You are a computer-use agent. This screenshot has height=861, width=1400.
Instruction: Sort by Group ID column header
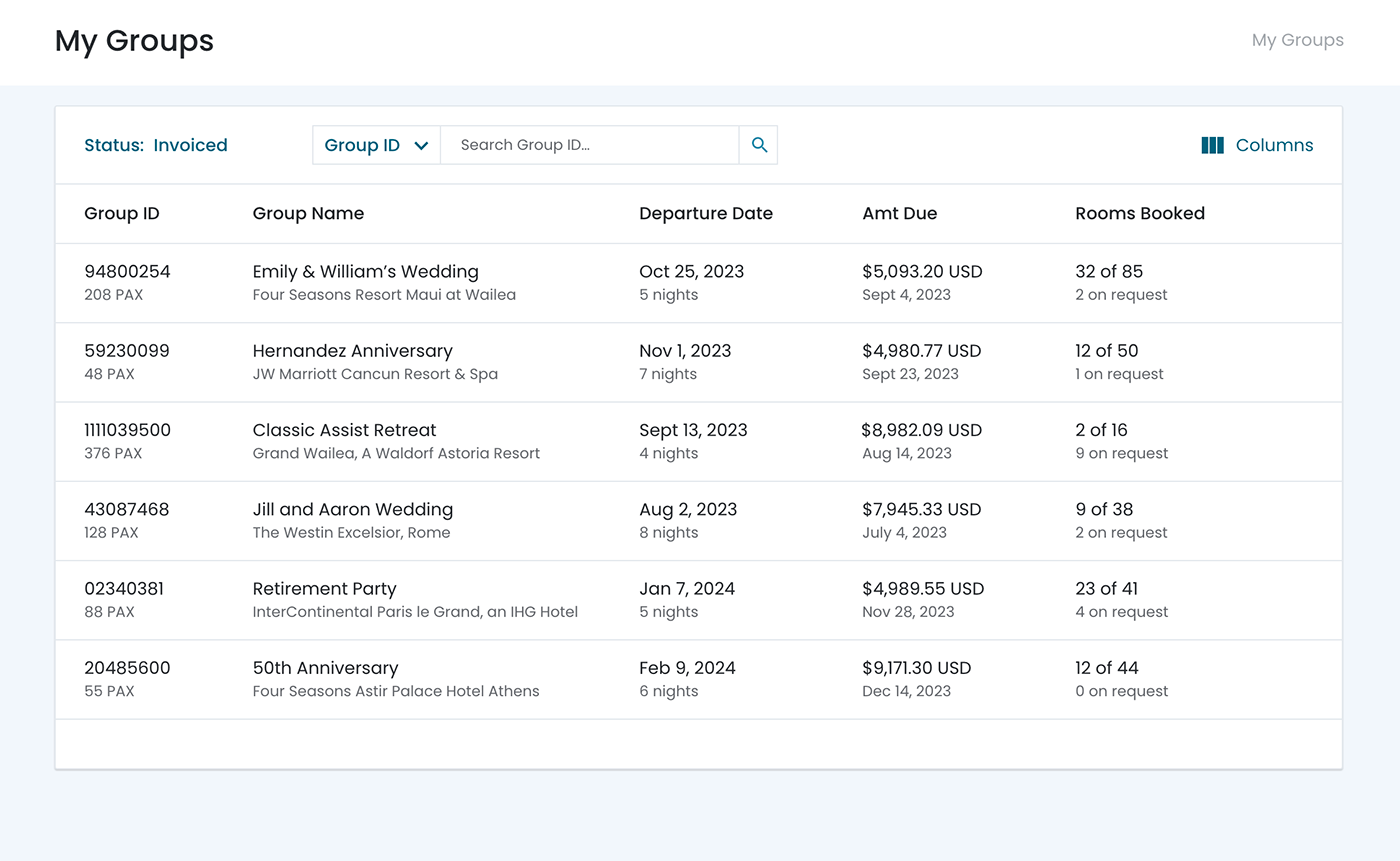pos(122,213)
